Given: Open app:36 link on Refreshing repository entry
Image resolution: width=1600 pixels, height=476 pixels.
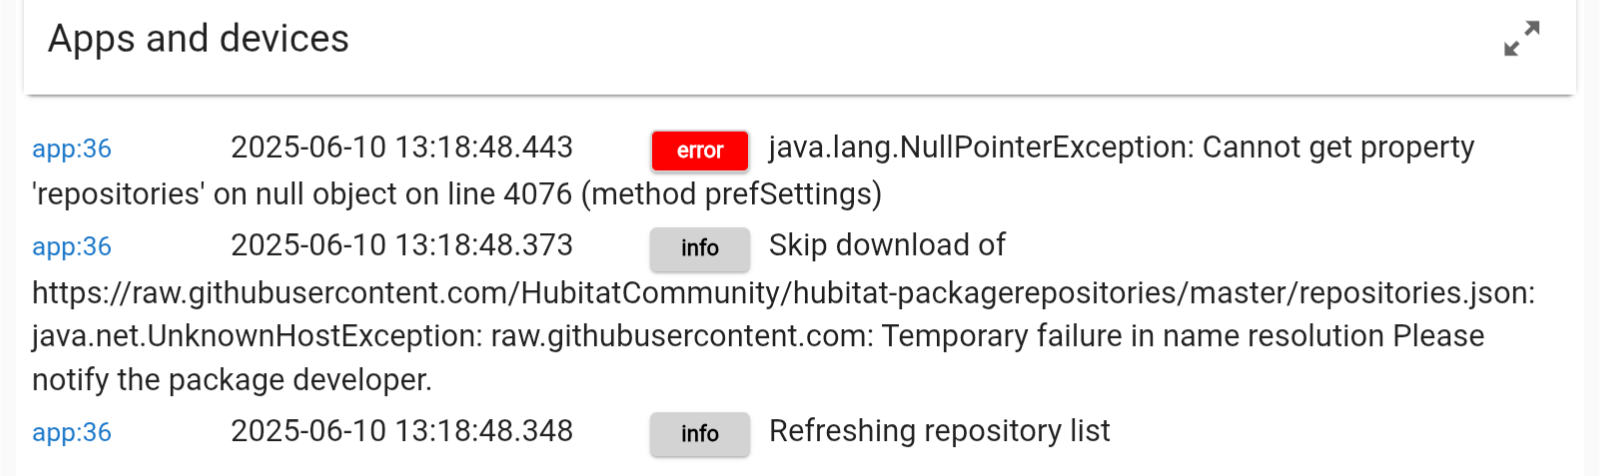Looking at the screenshot, I should click(x=72, y=433).
